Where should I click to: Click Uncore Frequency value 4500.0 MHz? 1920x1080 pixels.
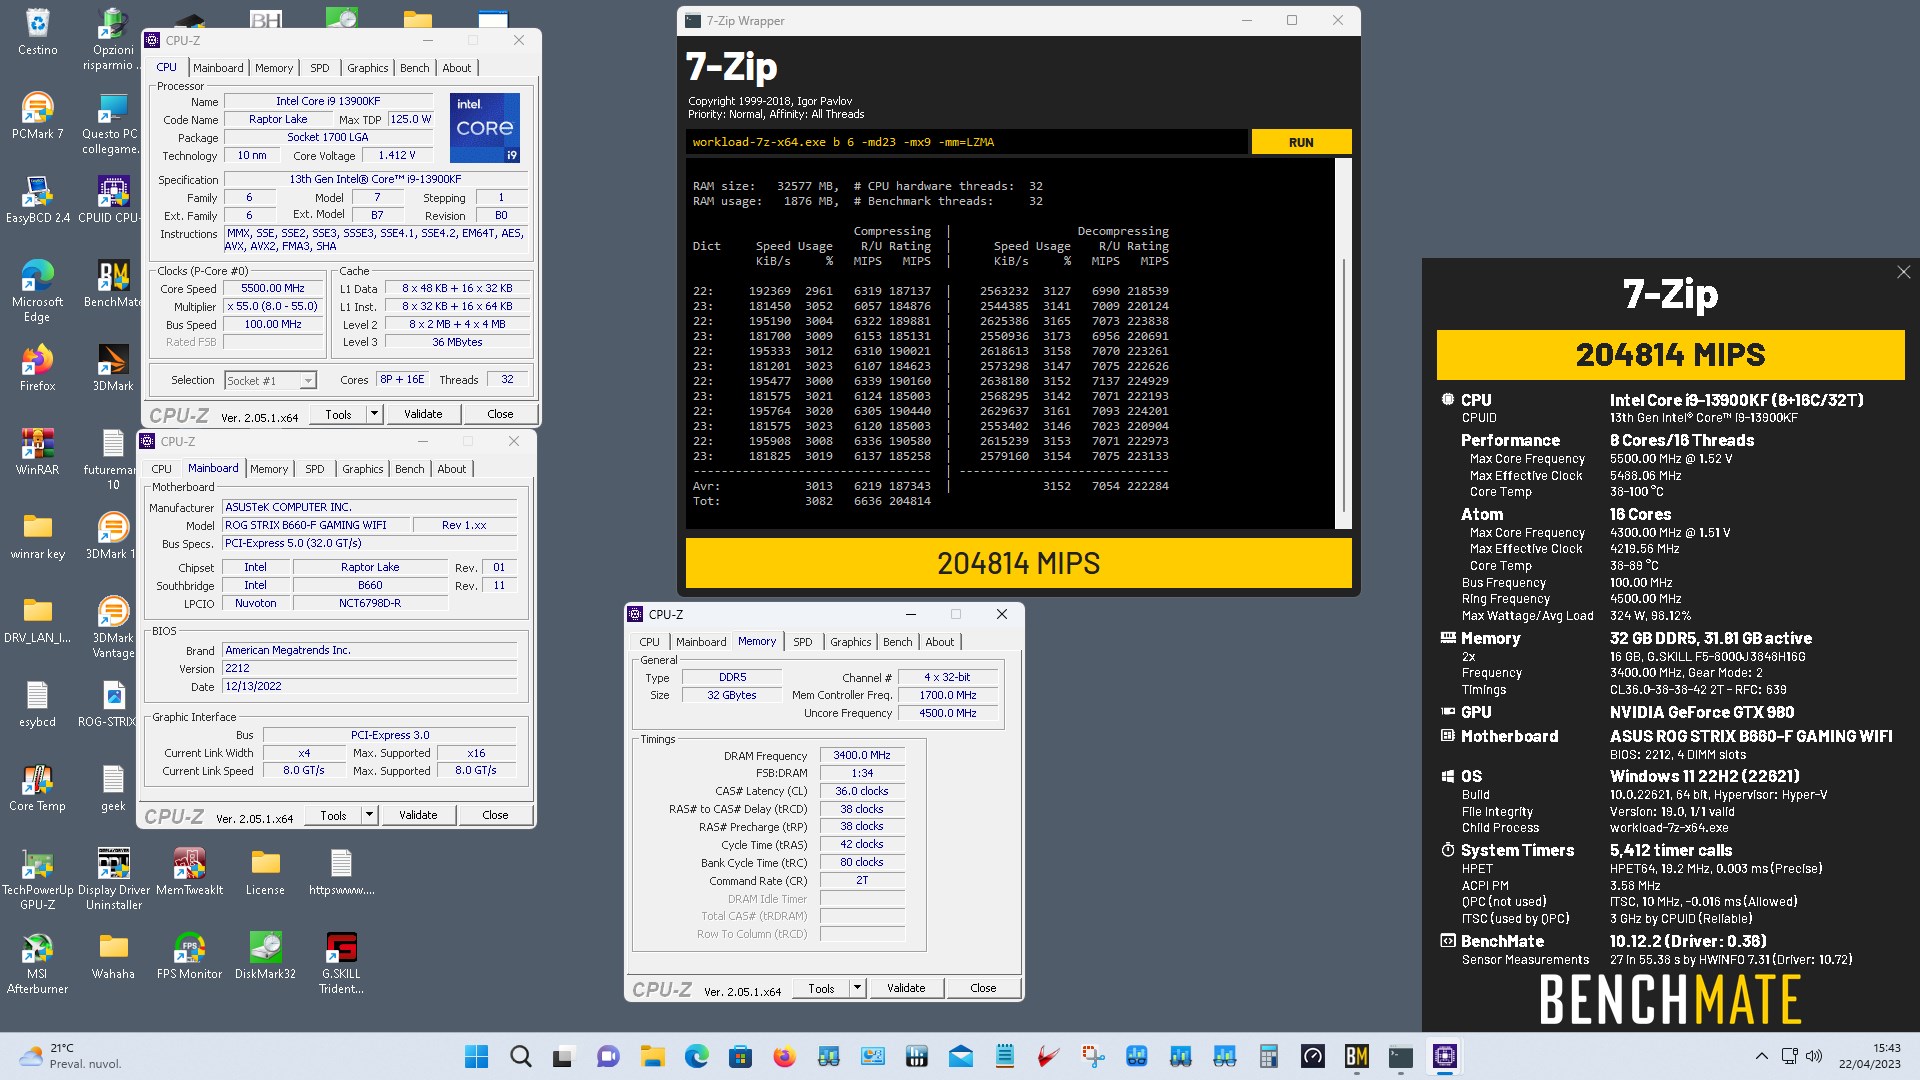point(948,713)
